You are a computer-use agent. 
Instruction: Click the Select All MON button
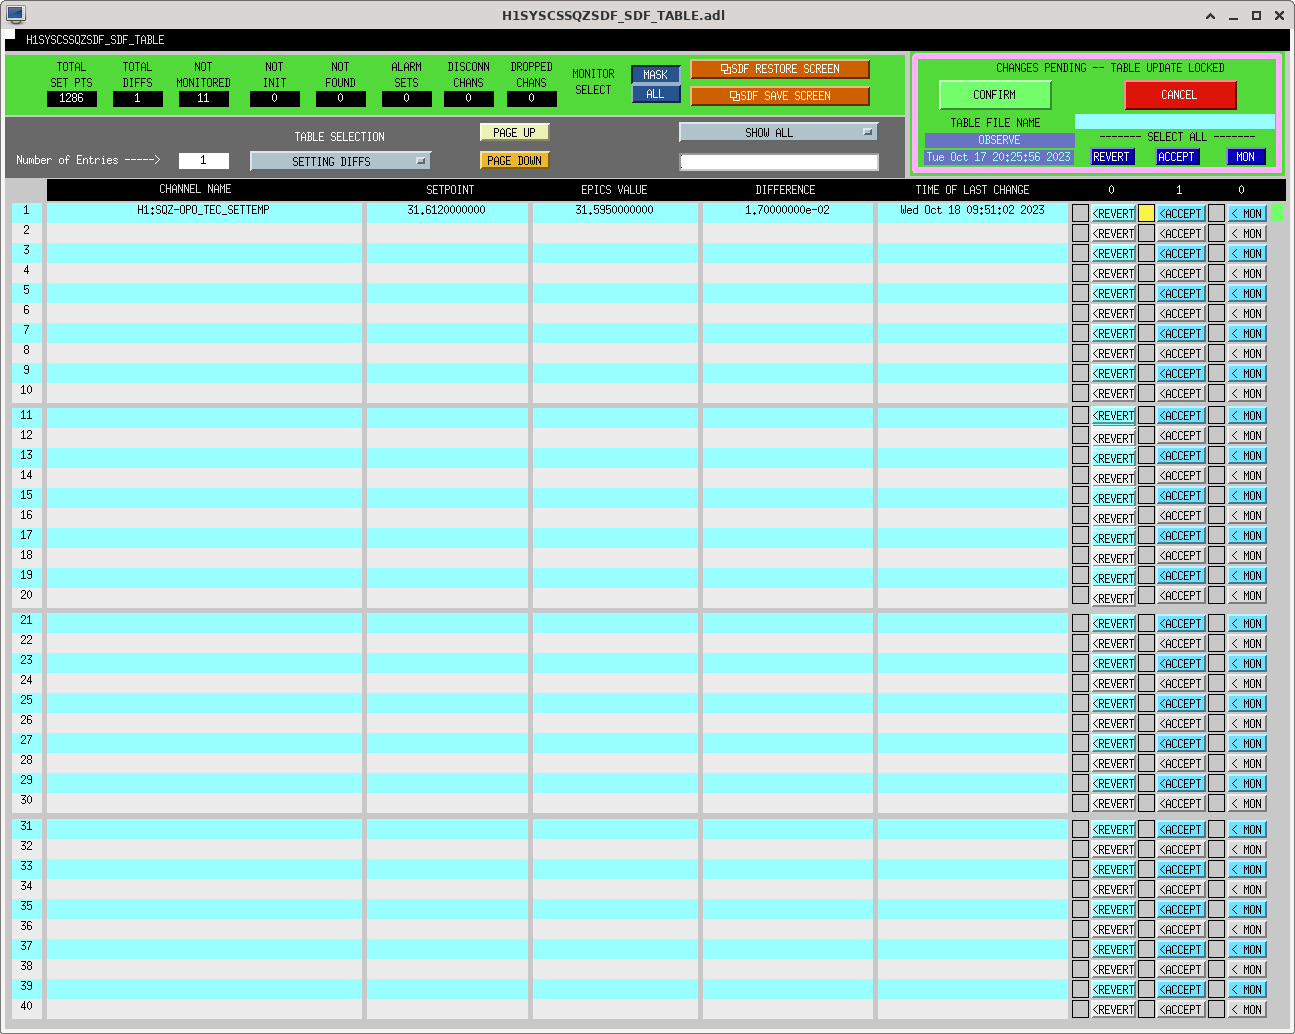click(x=1245, y=157)
